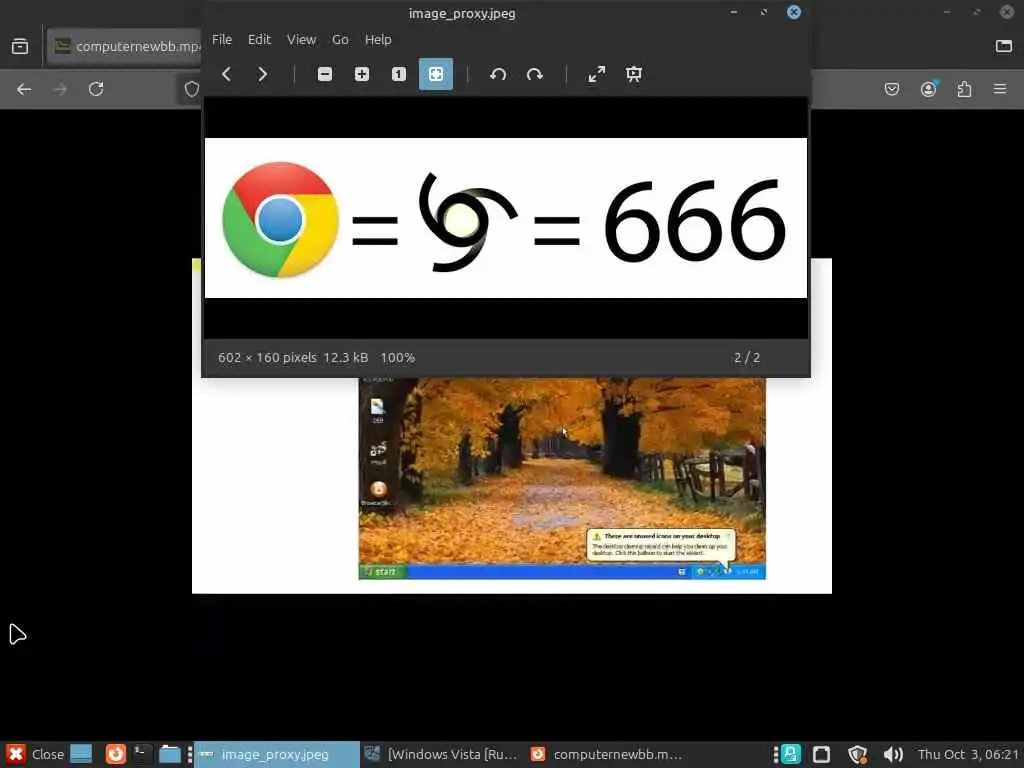Click the square window tray icon
Viewport: 1024px width, 768px height.
[x=822, y=755]
